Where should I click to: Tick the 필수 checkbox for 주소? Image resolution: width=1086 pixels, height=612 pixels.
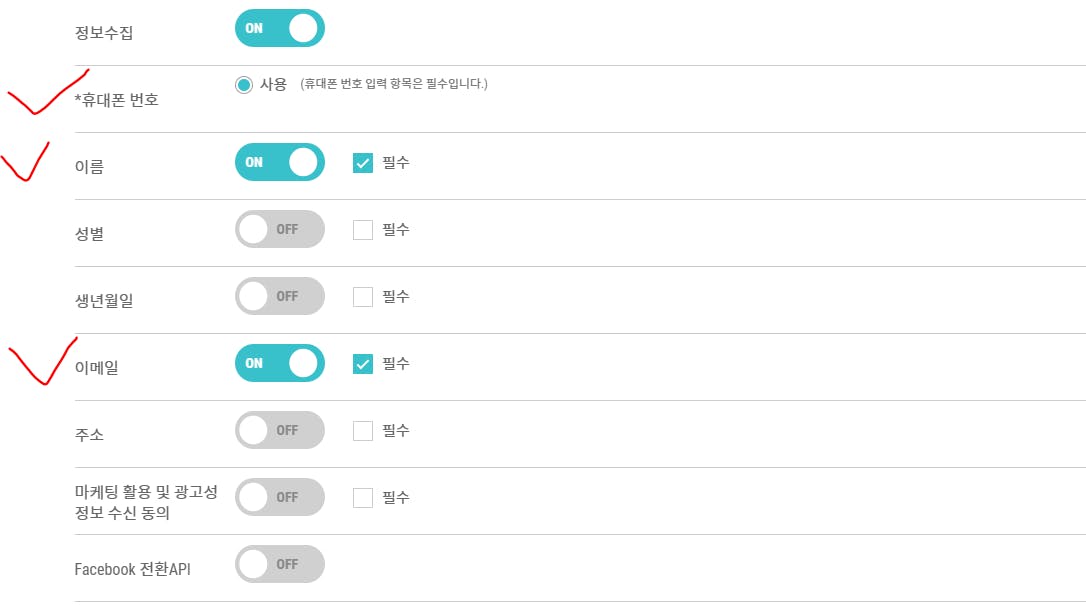pyautogui.click(x=363, y=431)
